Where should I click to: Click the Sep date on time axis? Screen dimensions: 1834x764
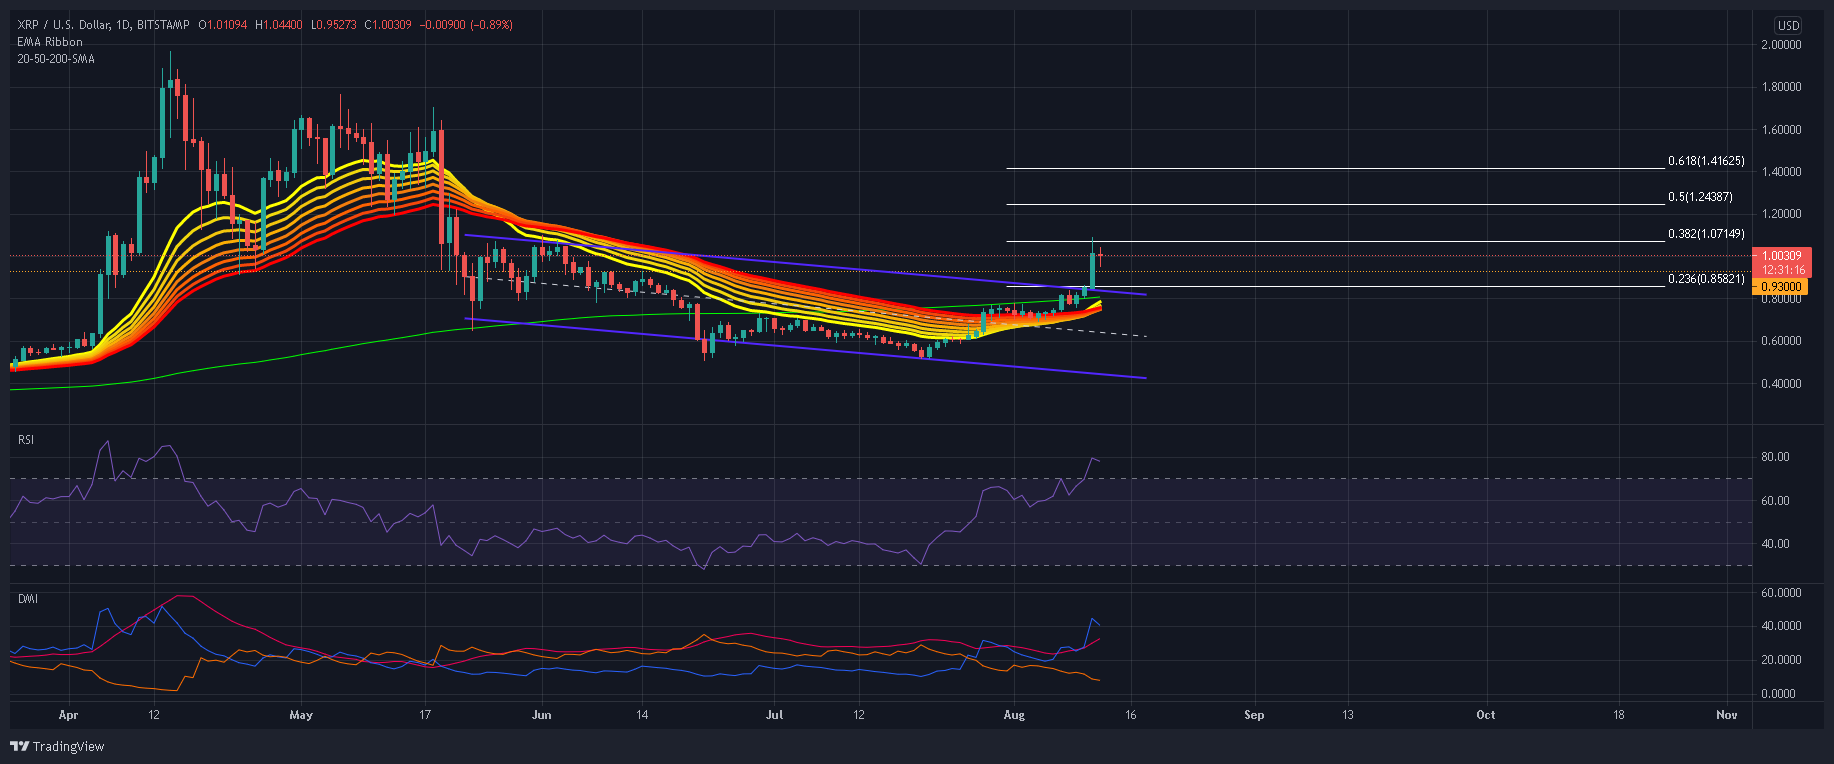[1254, 715]
